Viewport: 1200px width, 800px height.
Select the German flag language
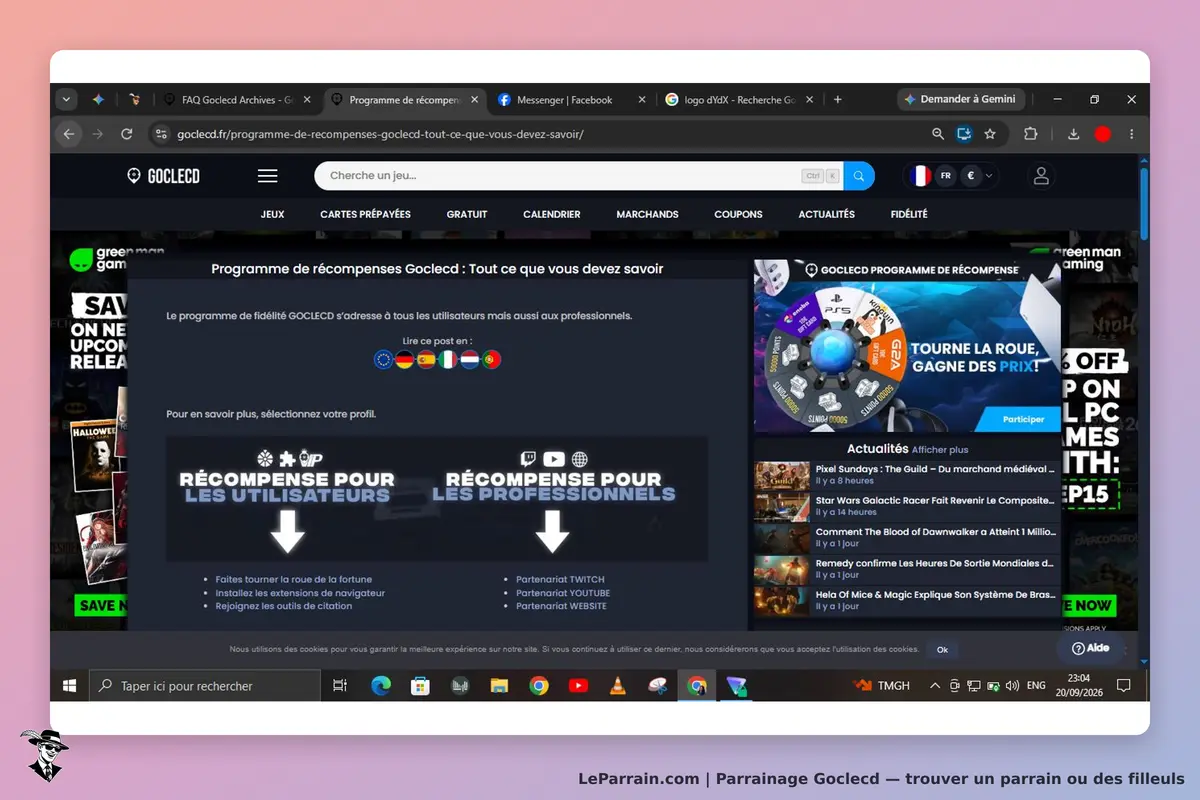[x=405, y=360]
